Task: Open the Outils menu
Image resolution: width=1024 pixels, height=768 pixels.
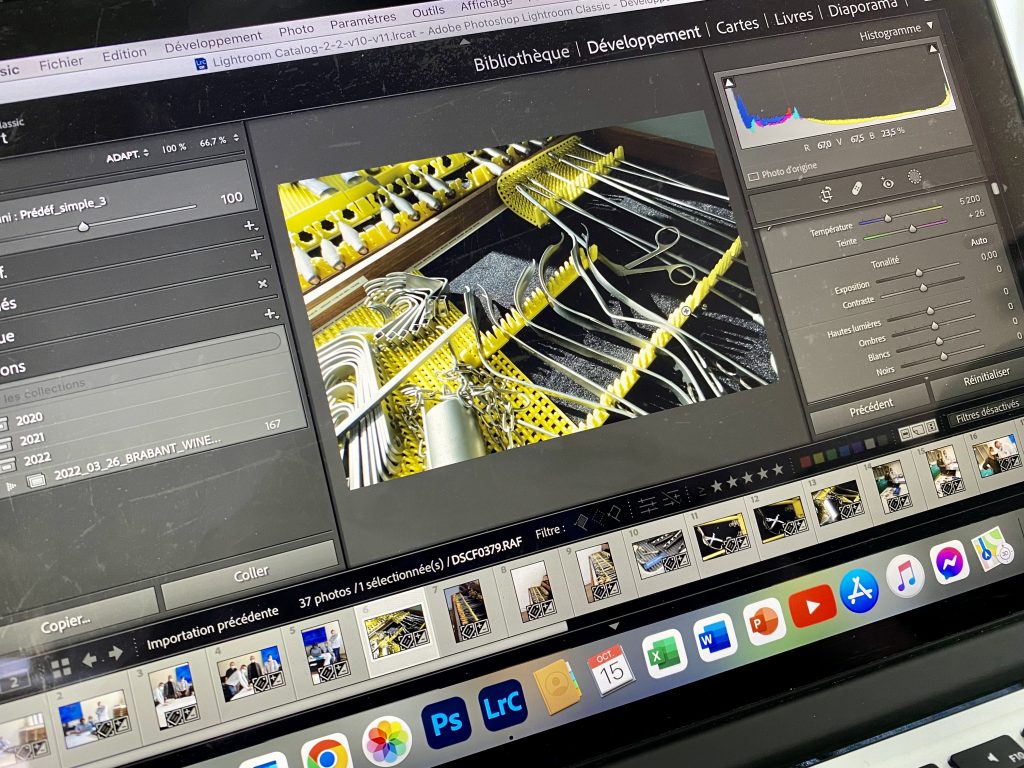Action: 428,11
